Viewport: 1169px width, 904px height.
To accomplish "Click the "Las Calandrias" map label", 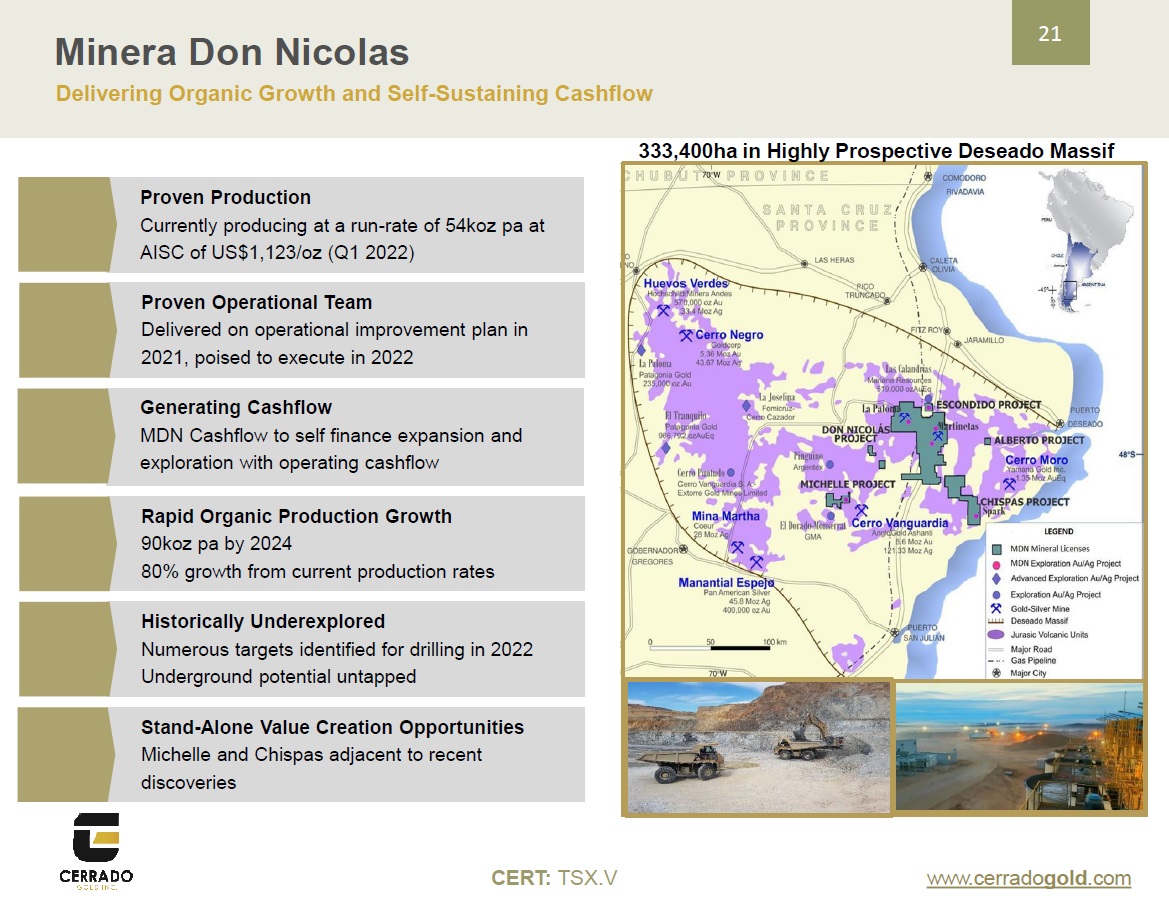I will tap(908, 369).
